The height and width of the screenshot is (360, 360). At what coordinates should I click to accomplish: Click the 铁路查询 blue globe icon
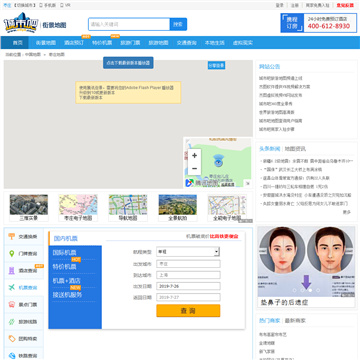click(12, 355)
